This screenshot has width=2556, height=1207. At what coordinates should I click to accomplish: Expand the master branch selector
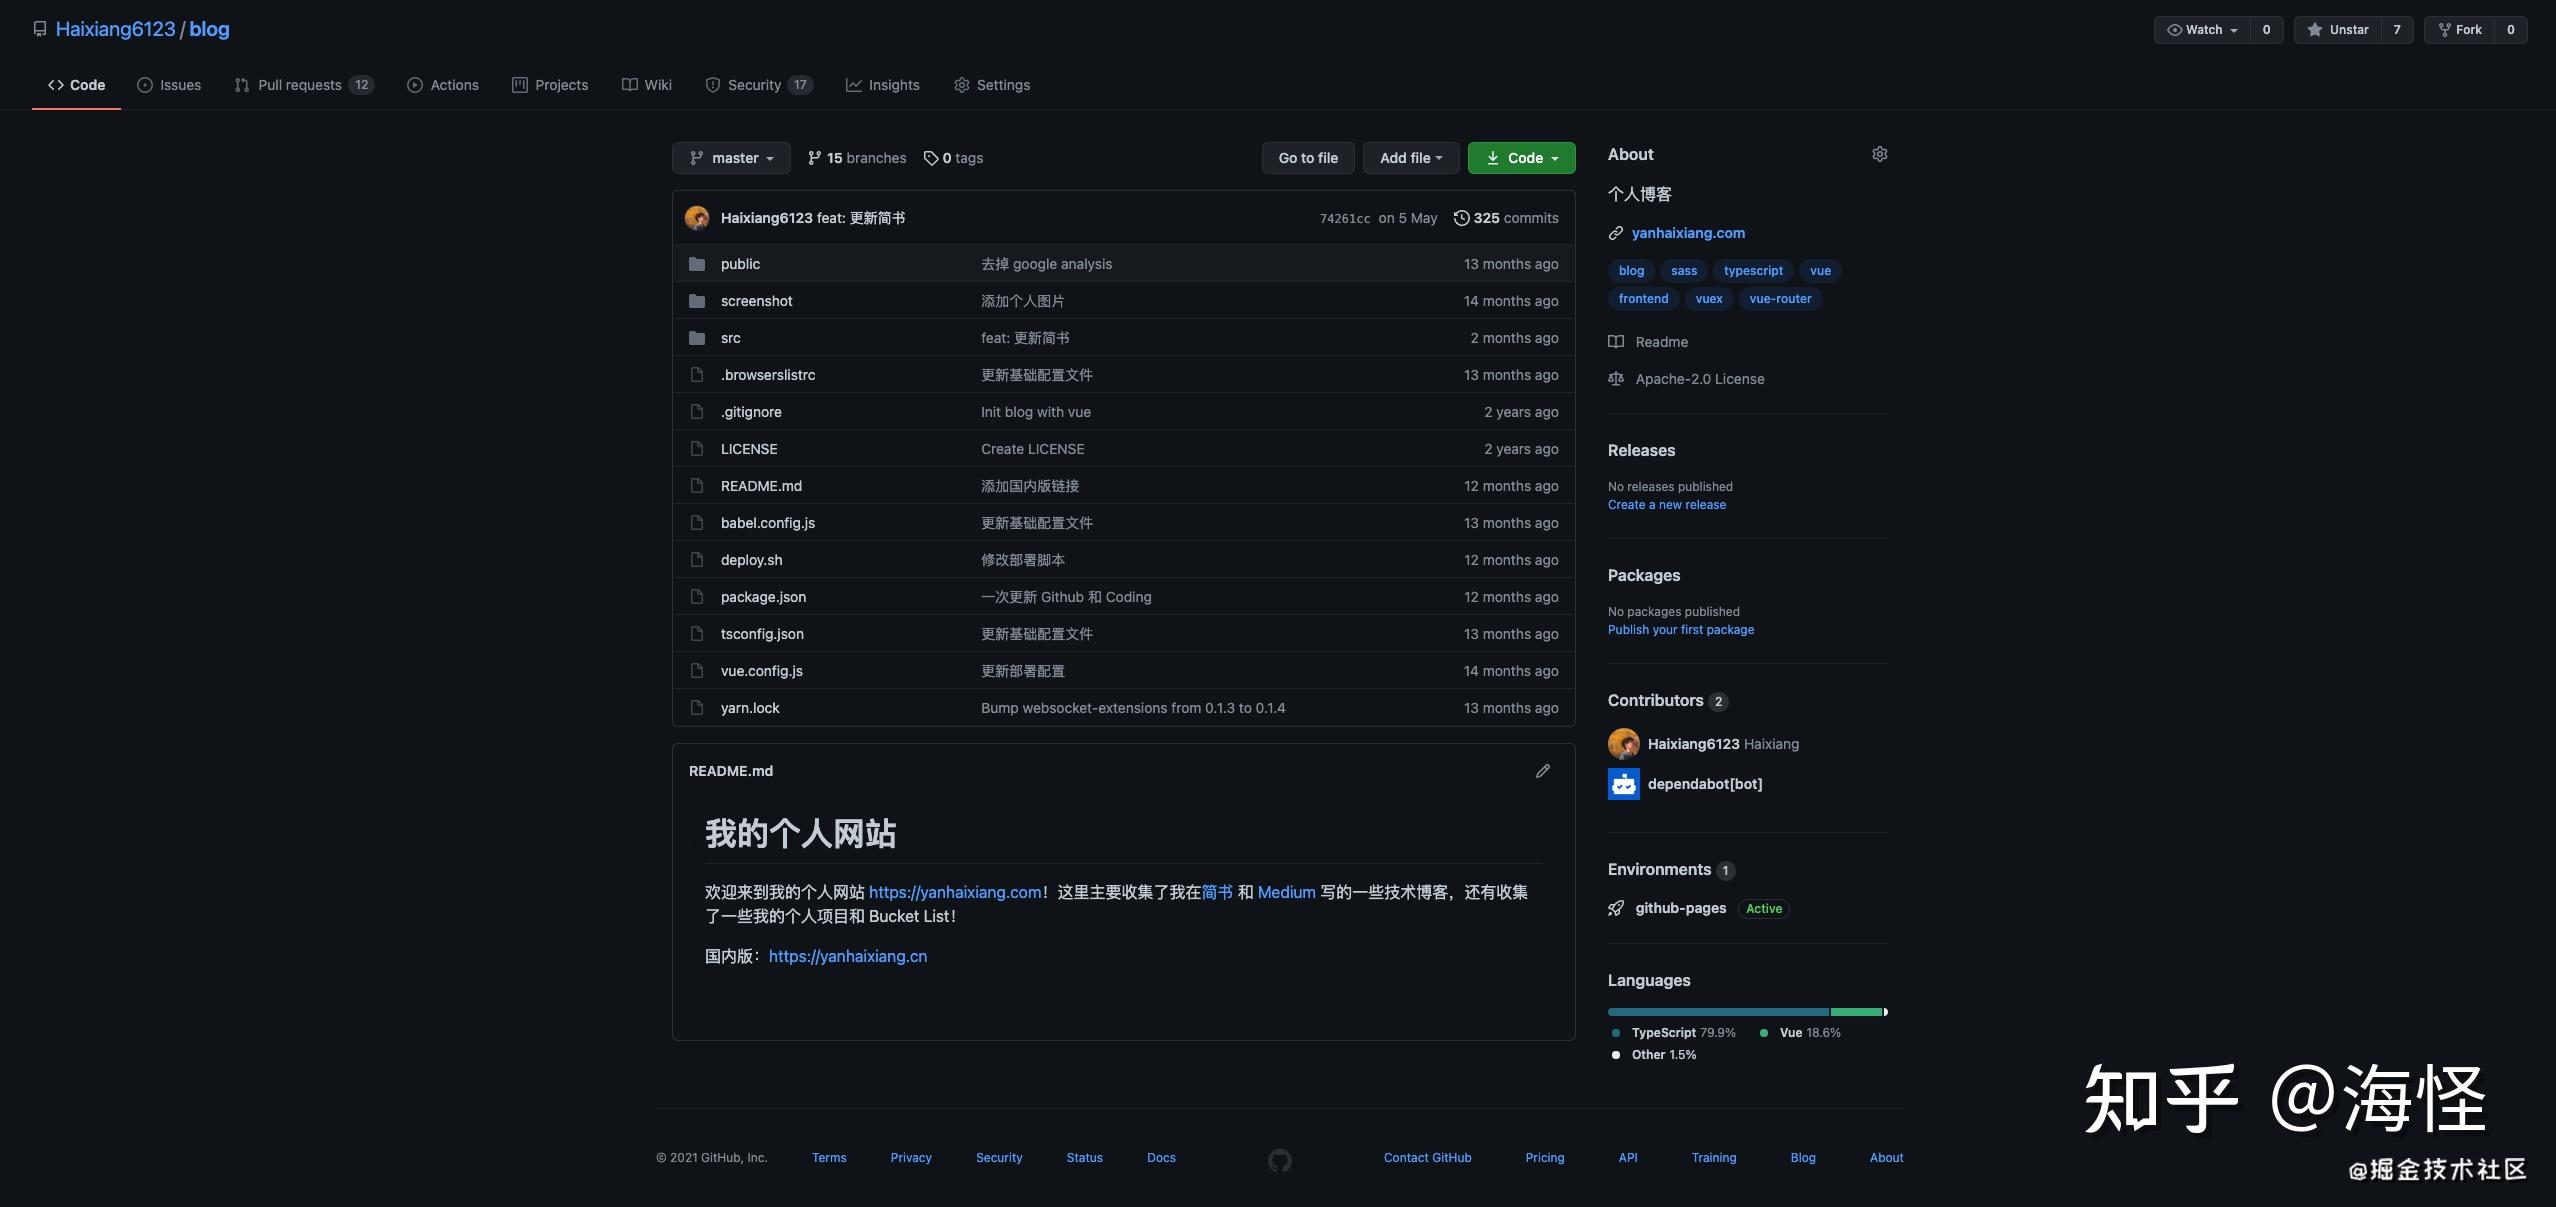(x=730, y=157)
